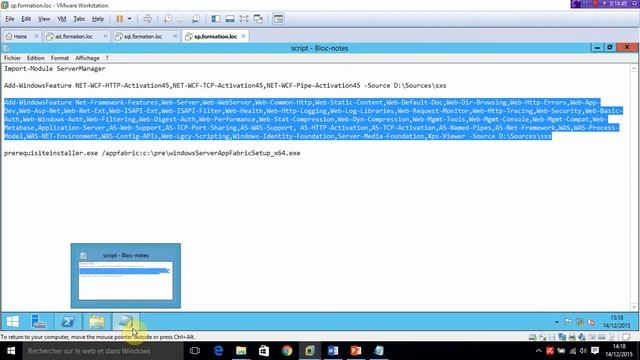Open the Edition menu in Bloc-notes

click(x=36, y=58)
